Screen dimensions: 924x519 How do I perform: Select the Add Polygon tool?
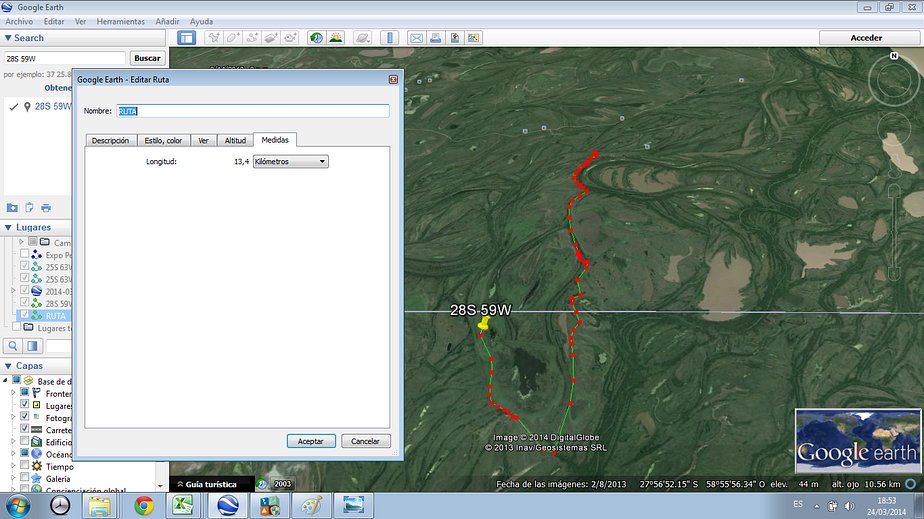(x=233, y=38)
